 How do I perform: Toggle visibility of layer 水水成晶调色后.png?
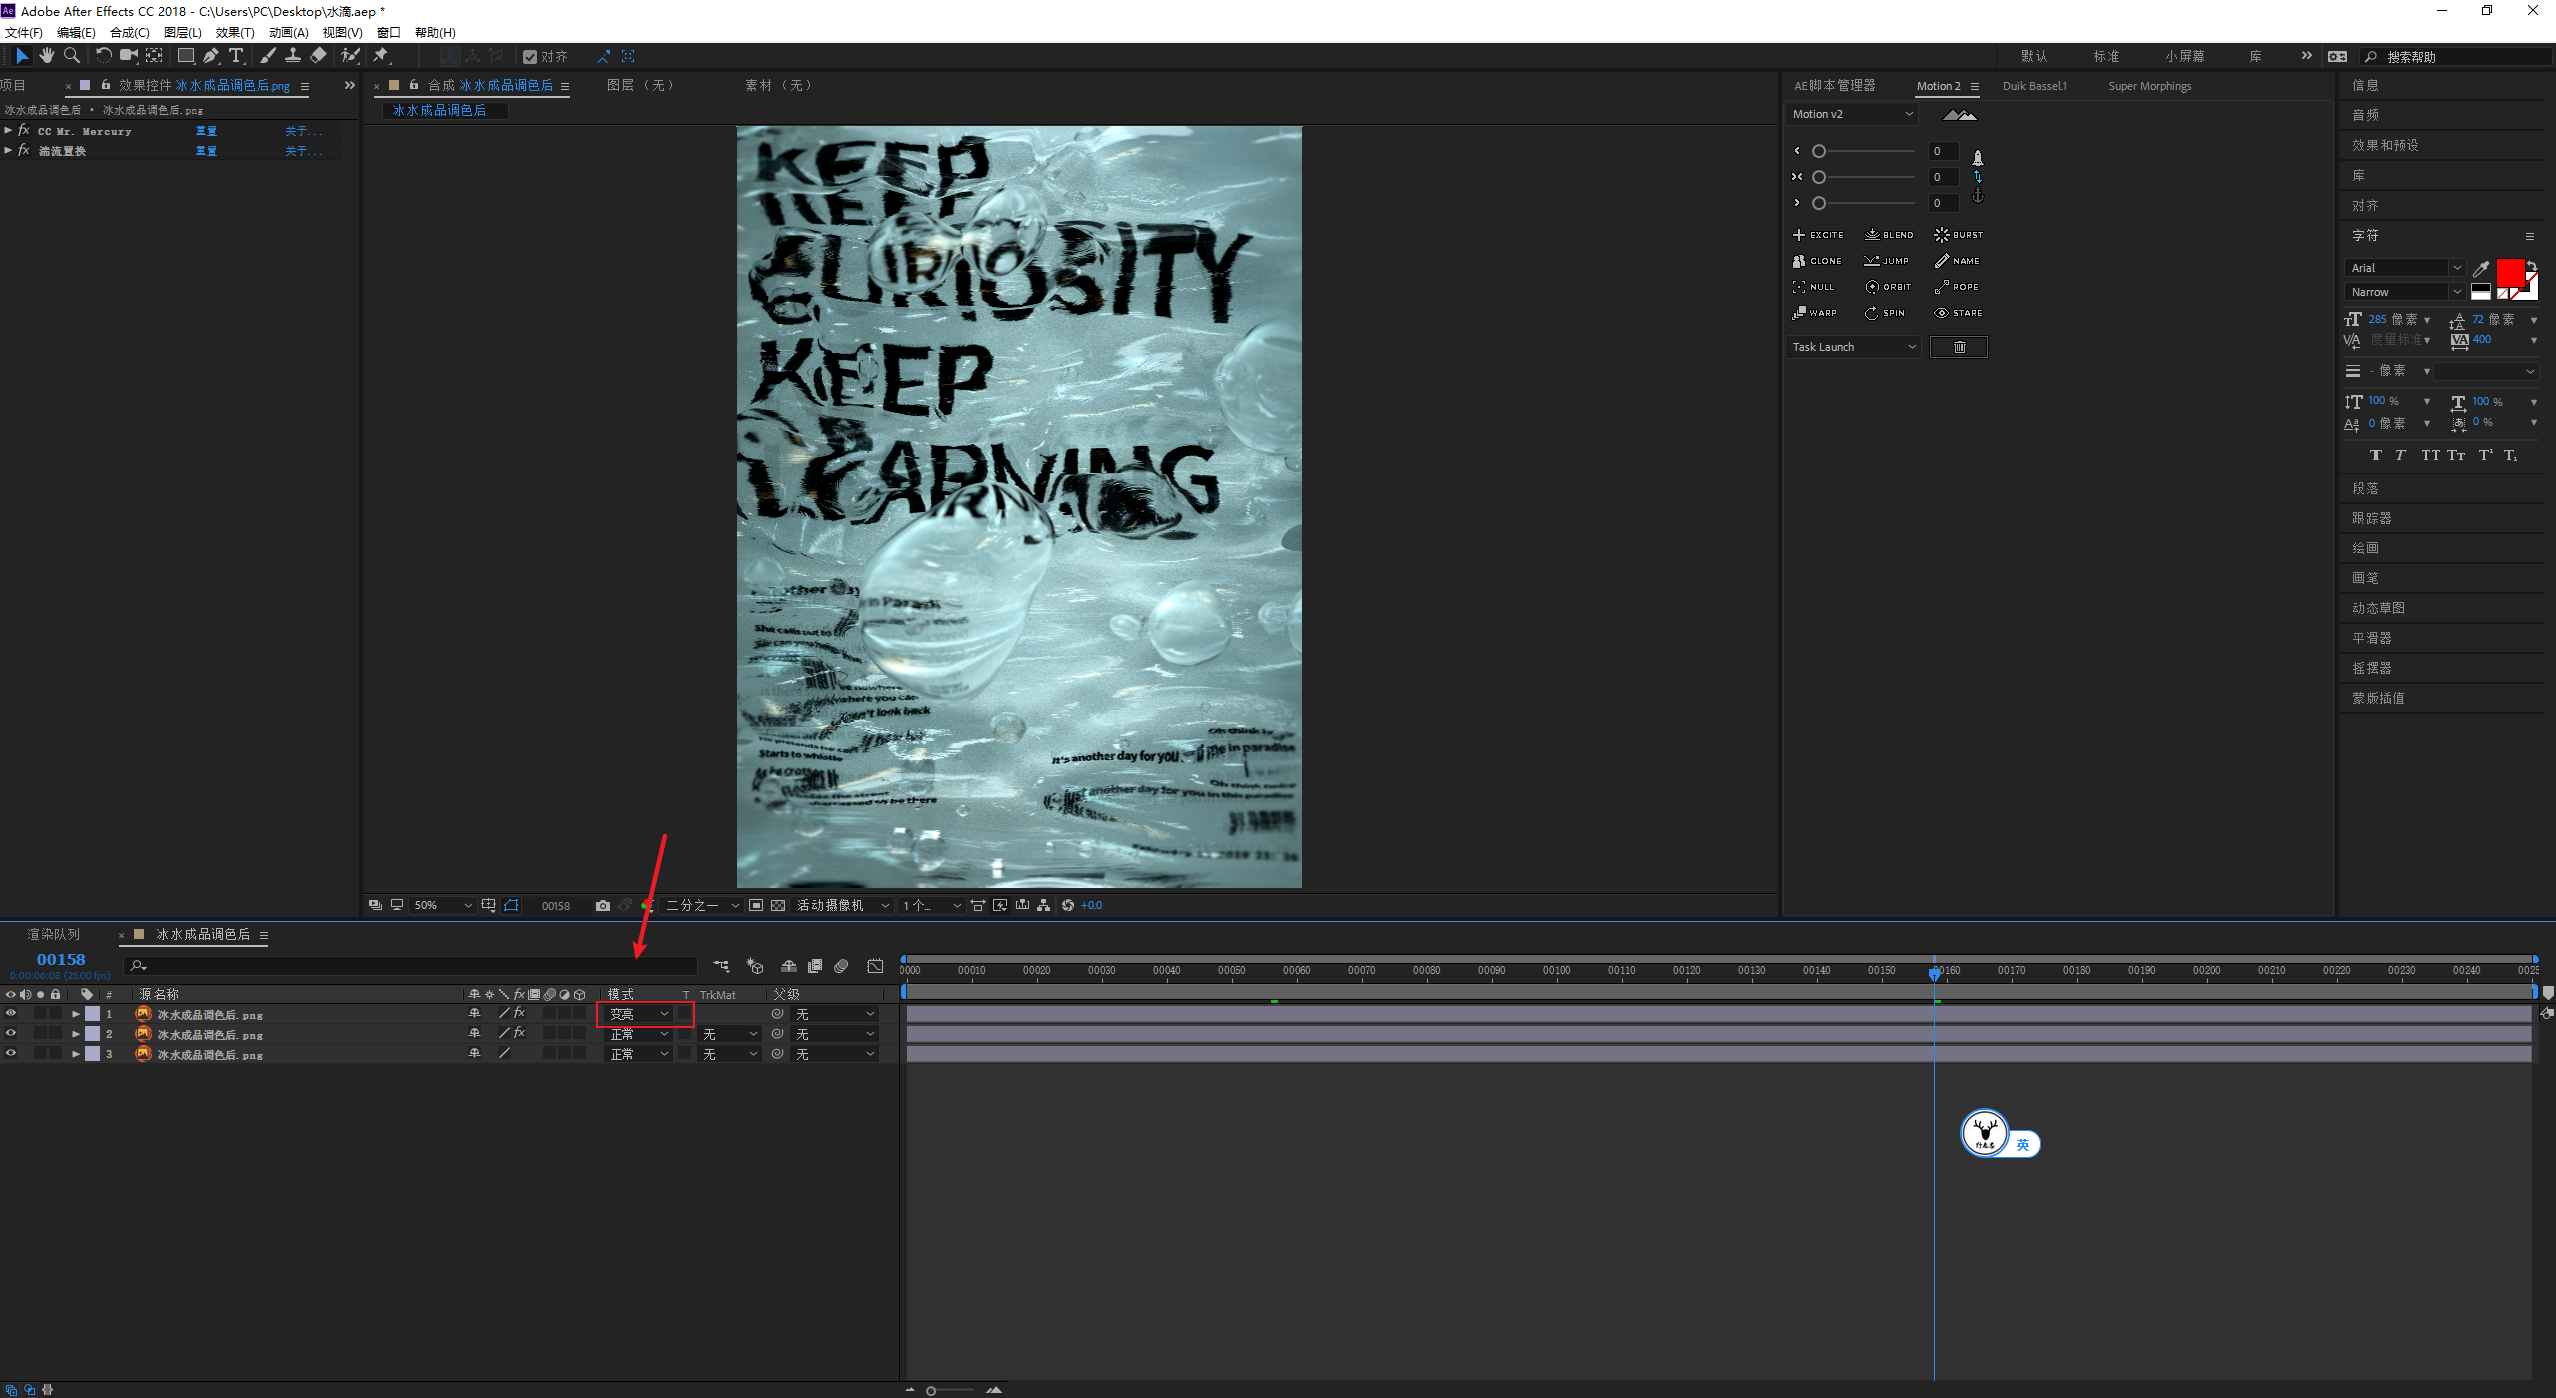pyautogui.click(x=12, y=1014)
